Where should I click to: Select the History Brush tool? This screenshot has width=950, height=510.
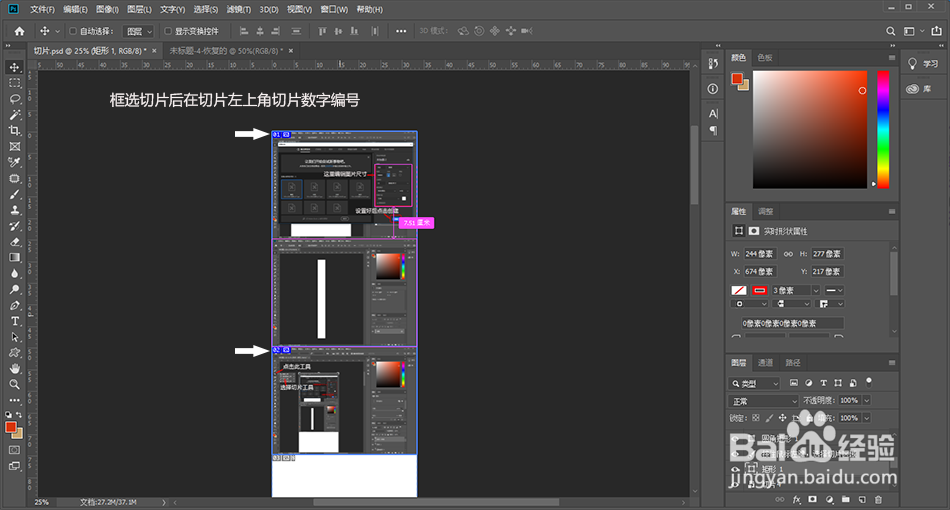(15, 226)
